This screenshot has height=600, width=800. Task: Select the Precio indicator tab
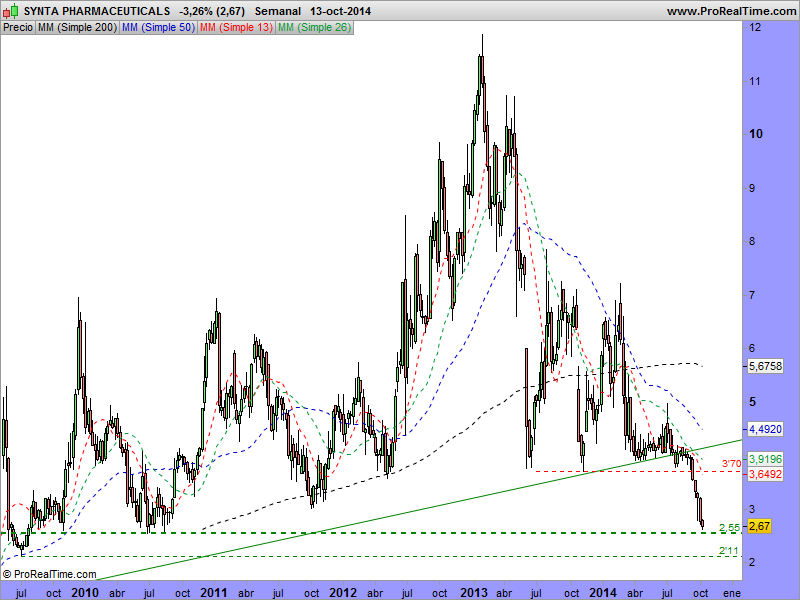pyautogui.click(x=18, y=28)
